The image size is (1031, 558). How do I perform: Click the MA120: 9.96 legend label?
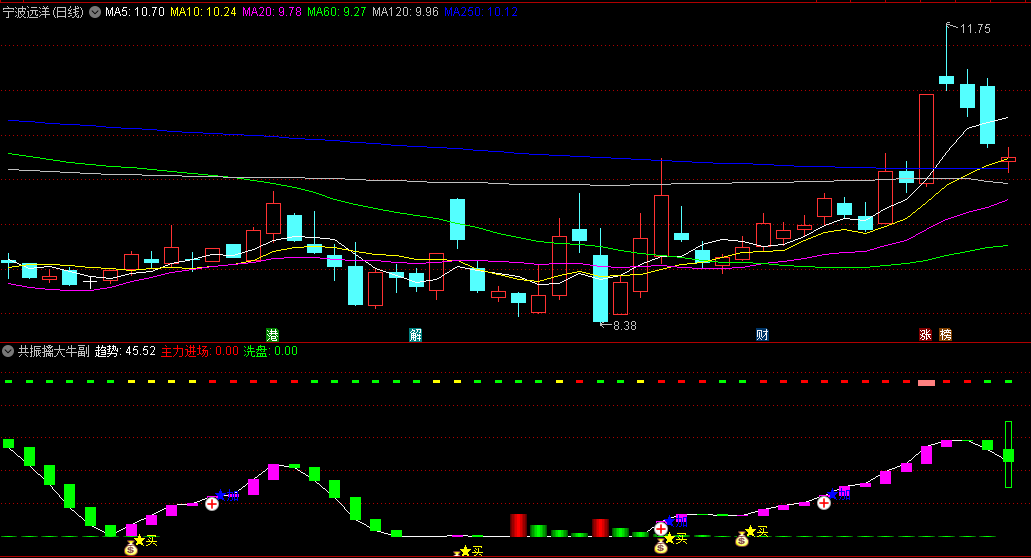(405, 12)
